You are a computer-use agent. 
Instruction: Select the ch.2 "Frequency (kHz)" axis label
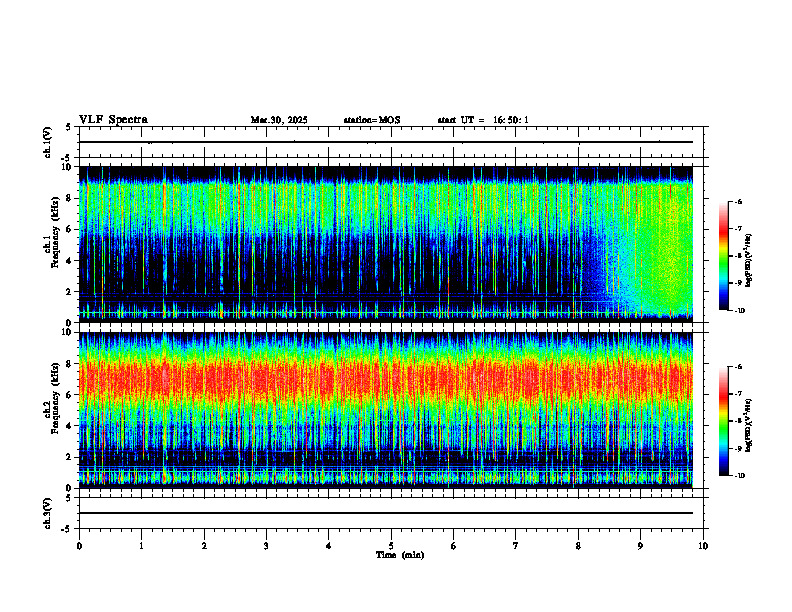[55, 398]
